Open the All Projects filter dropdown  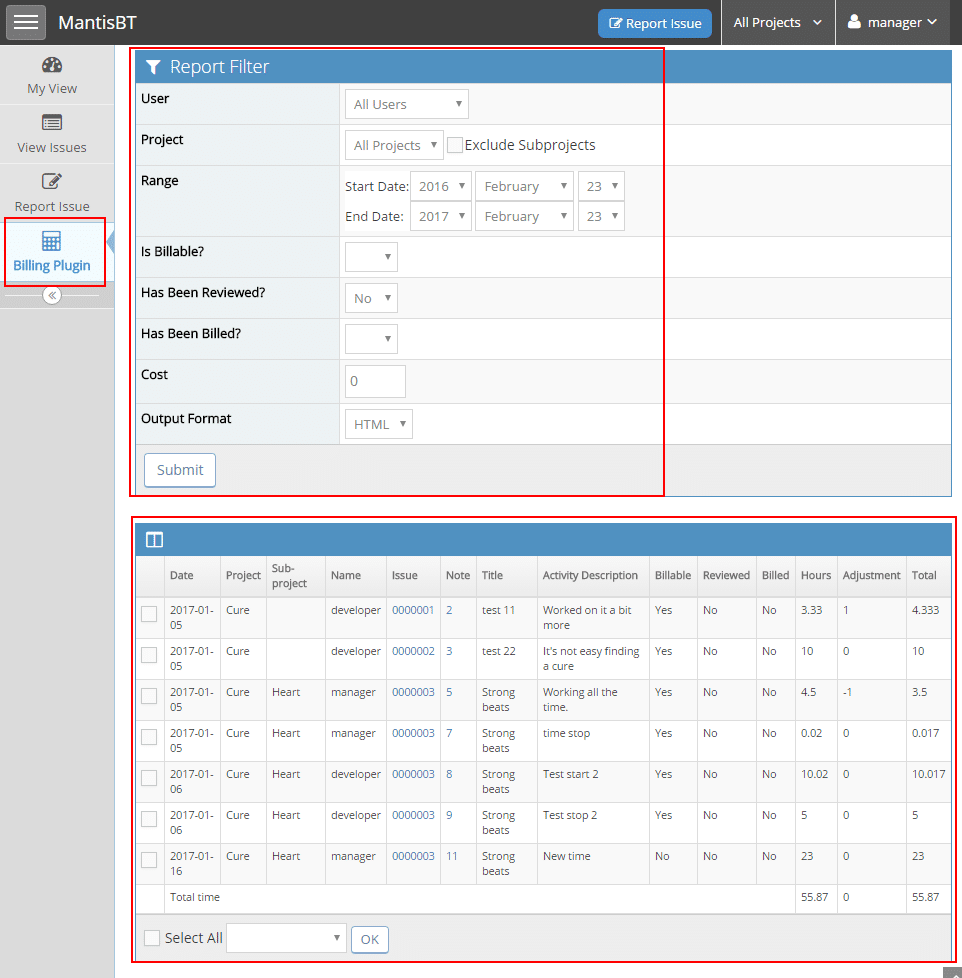coord(394,145)
